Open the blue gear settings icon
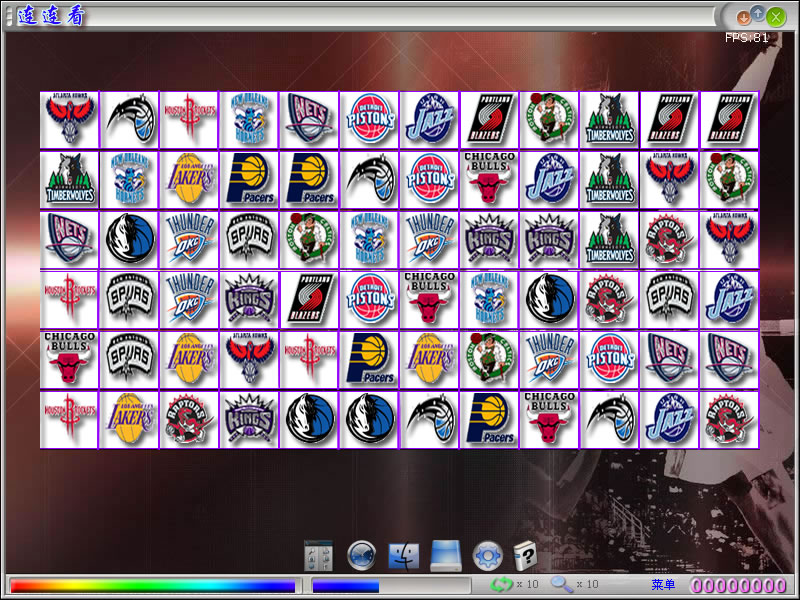The height and width of the screenshot is (600, 800). (488, 556)
